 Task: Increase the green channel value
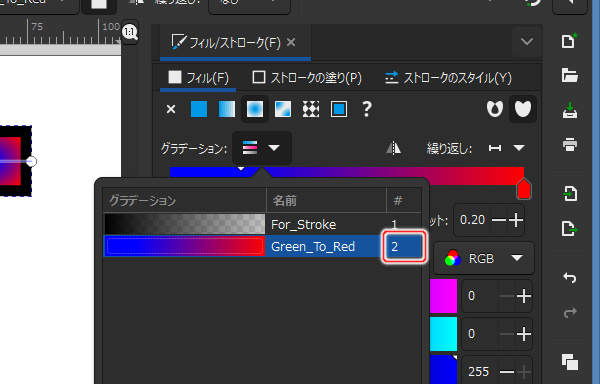[x=524, y=334]
